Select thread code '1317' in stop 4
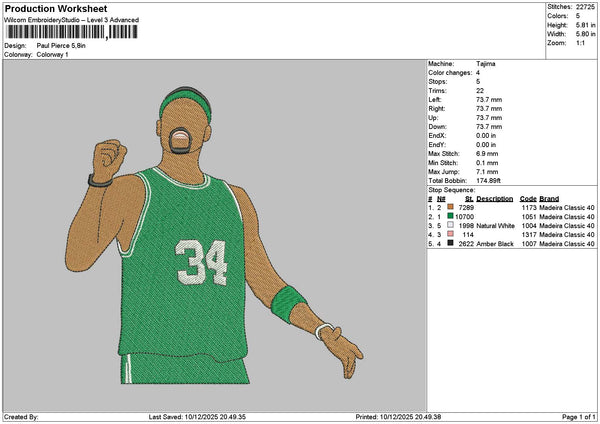 (529, 235)
